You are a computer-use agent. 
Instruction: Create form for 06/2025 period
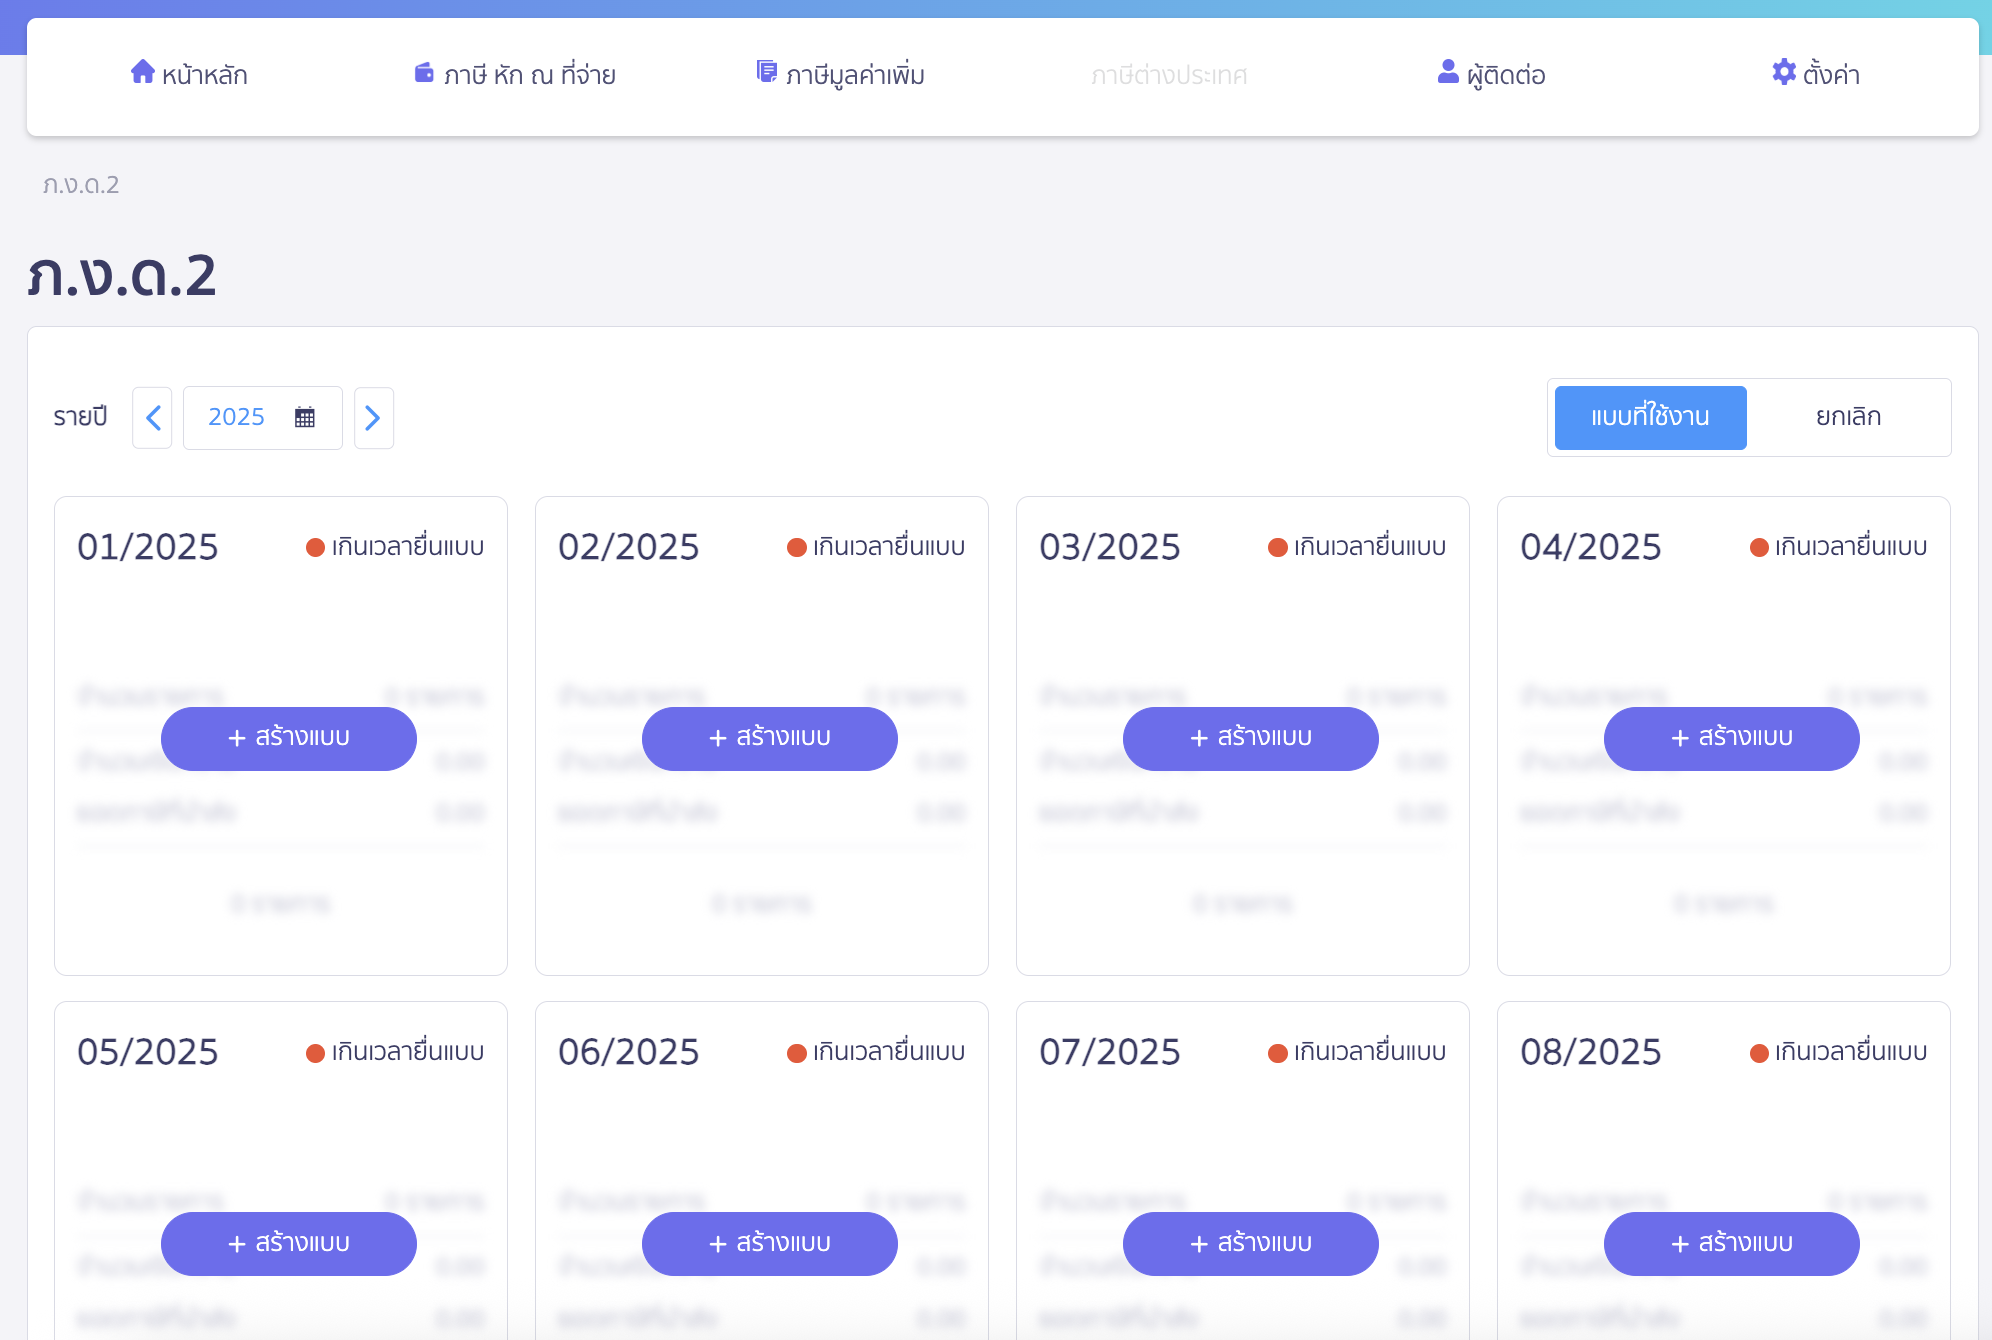pos(769,1243)
